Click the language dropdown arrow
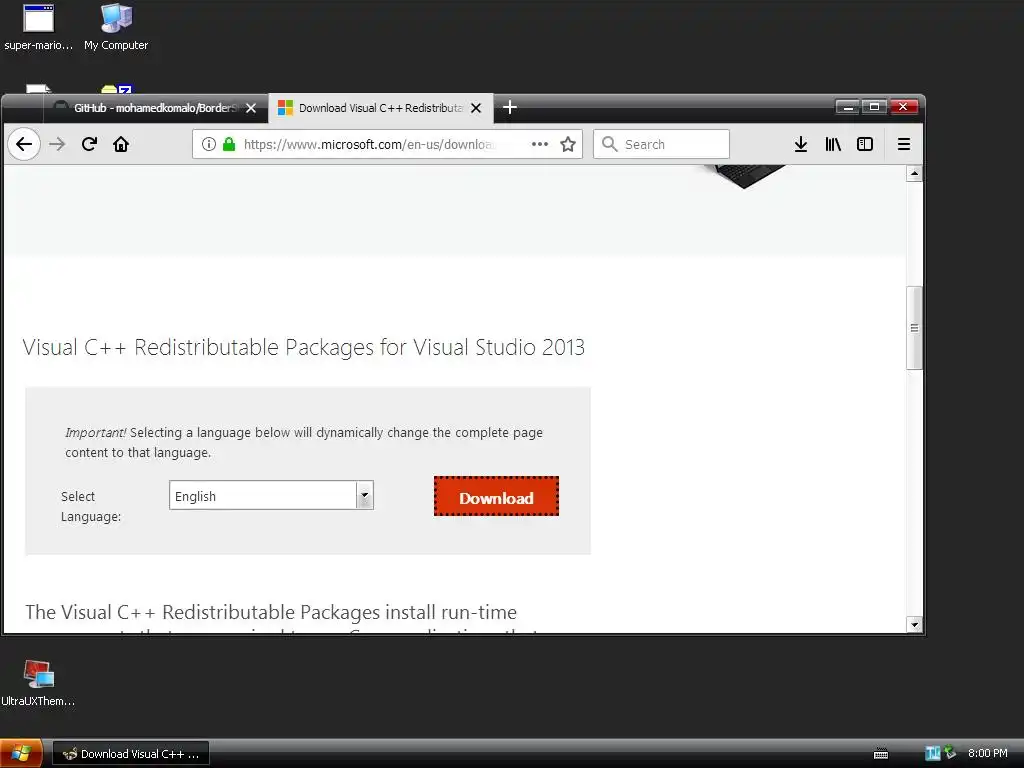Viewport: 1024px width, 768px height. click(x=364, y=496)
